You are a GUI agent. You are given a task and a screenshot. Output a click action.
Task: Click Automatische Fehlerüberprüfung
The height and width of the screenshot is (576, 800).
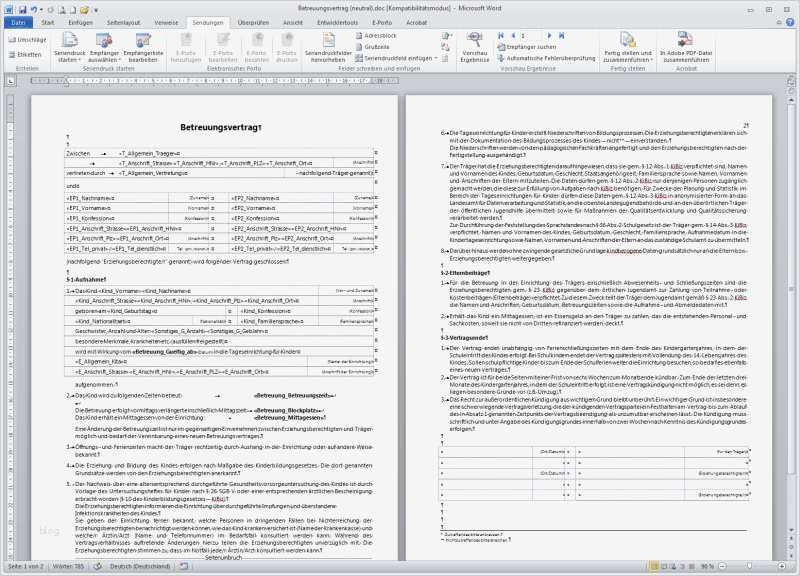[x=546, y=58]
